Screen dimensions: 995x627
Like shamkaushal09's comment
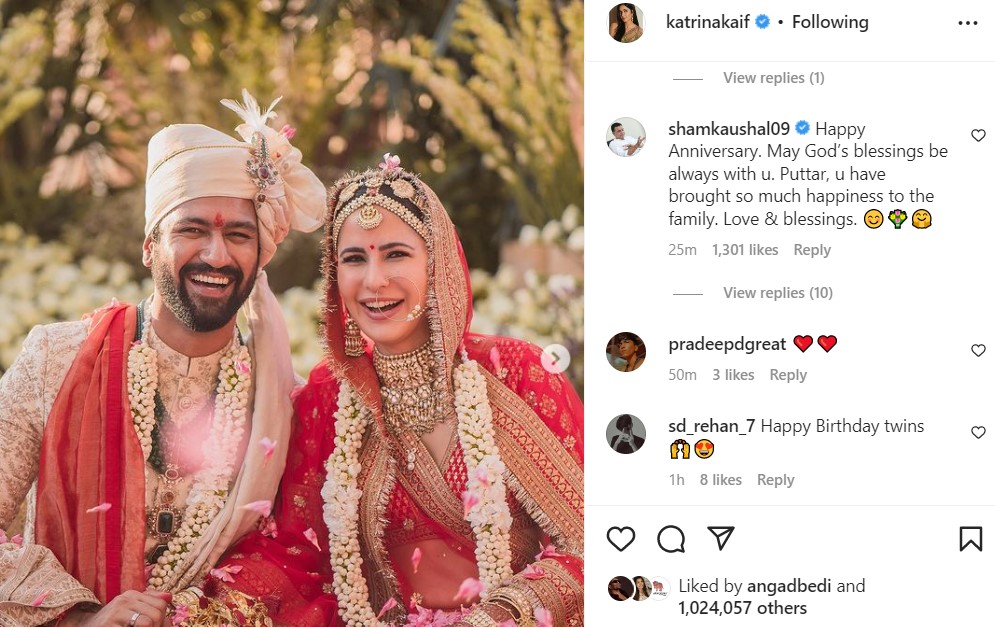(x=978, y=135)
